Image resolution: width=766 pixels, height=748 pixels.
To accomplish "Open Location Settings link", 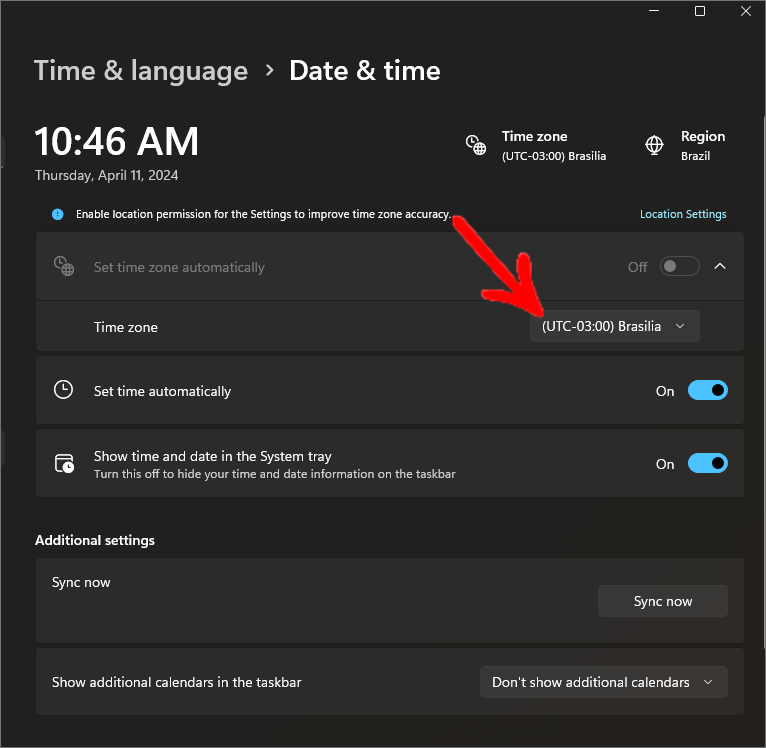I will (682, 214).
